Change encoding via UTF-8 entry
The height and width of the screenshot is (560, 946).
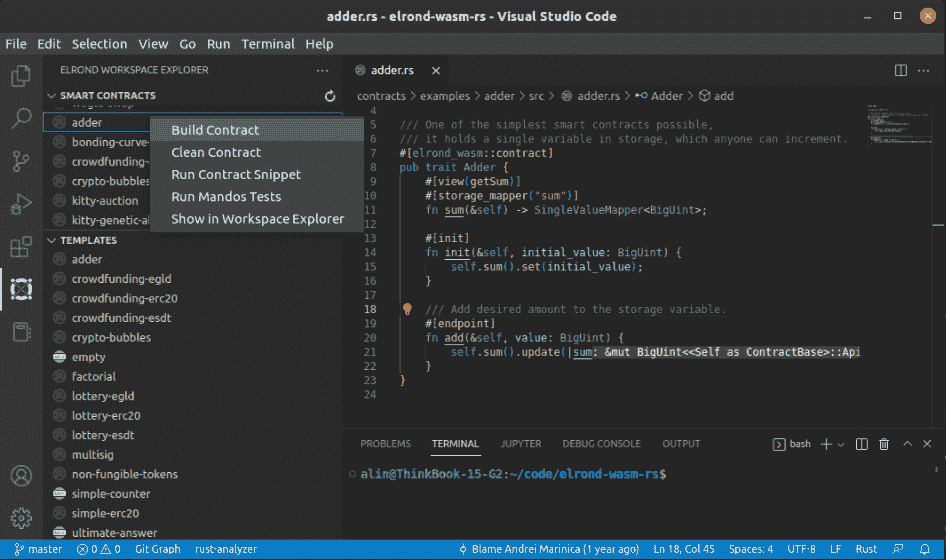pyautogui.click(x=801, y=549)
